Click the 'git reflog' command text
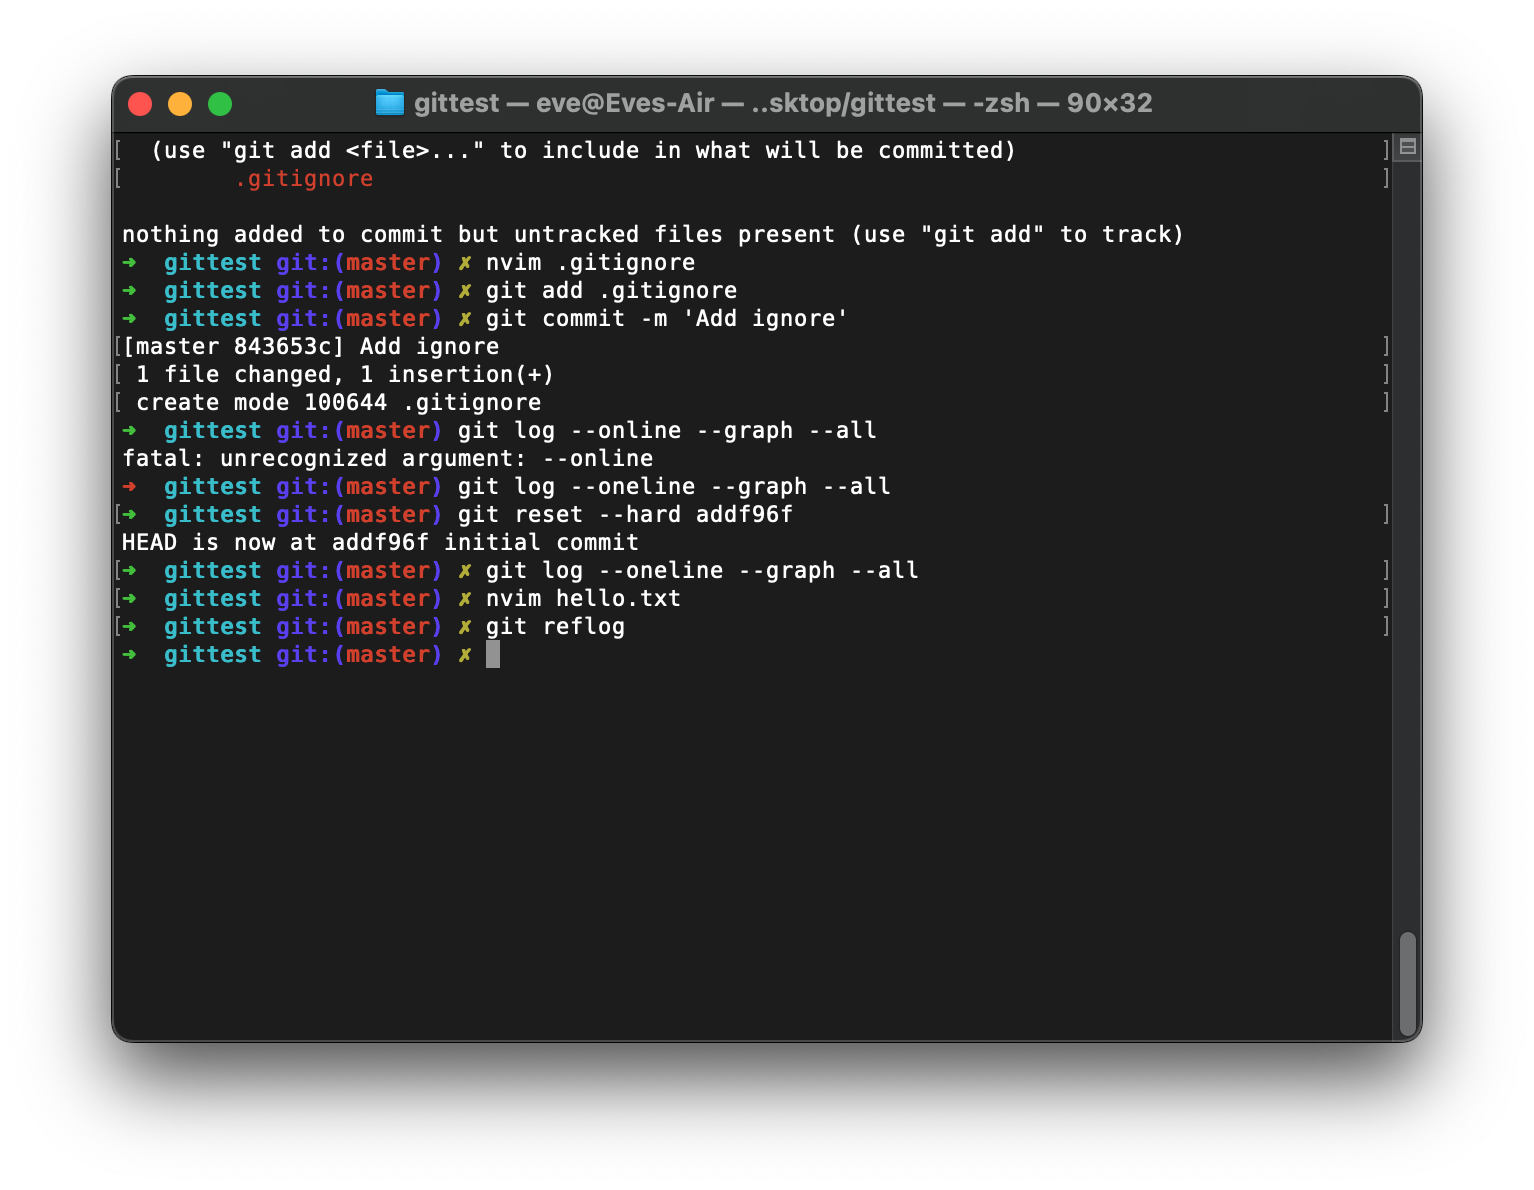The image size is (1534, 1190). point(555,627)
